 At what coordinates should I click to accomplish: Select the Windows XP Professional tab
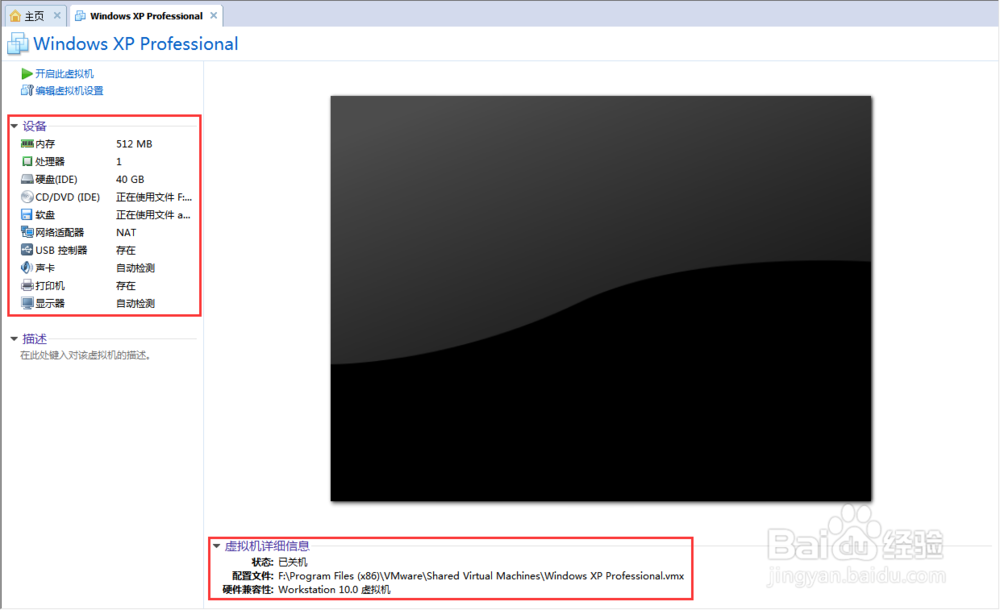click(146, 16)
